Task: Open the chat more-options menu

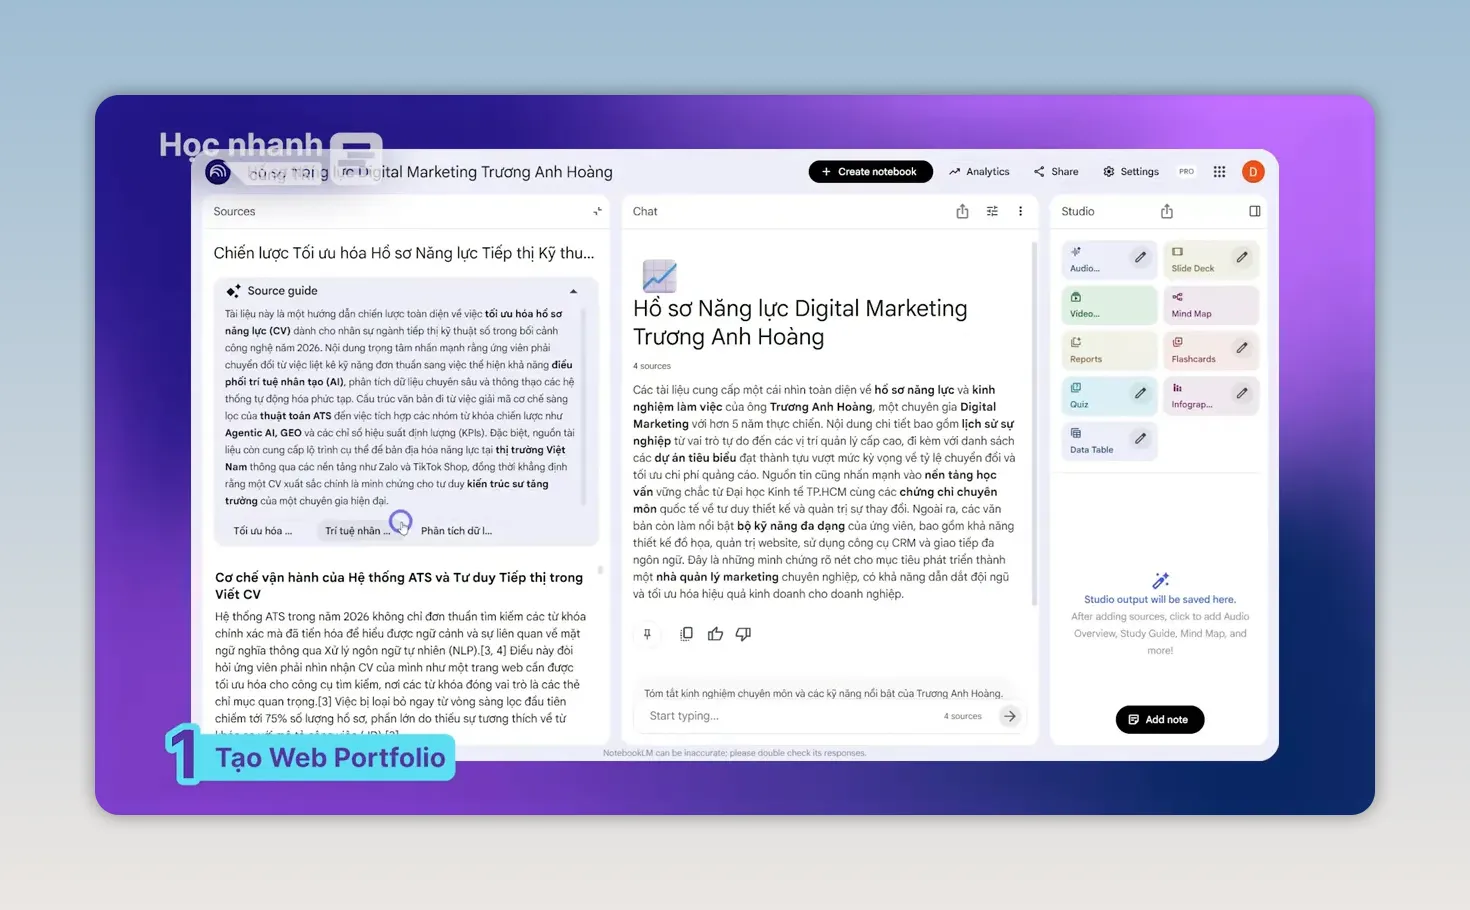Action: tap(1020, 211)
